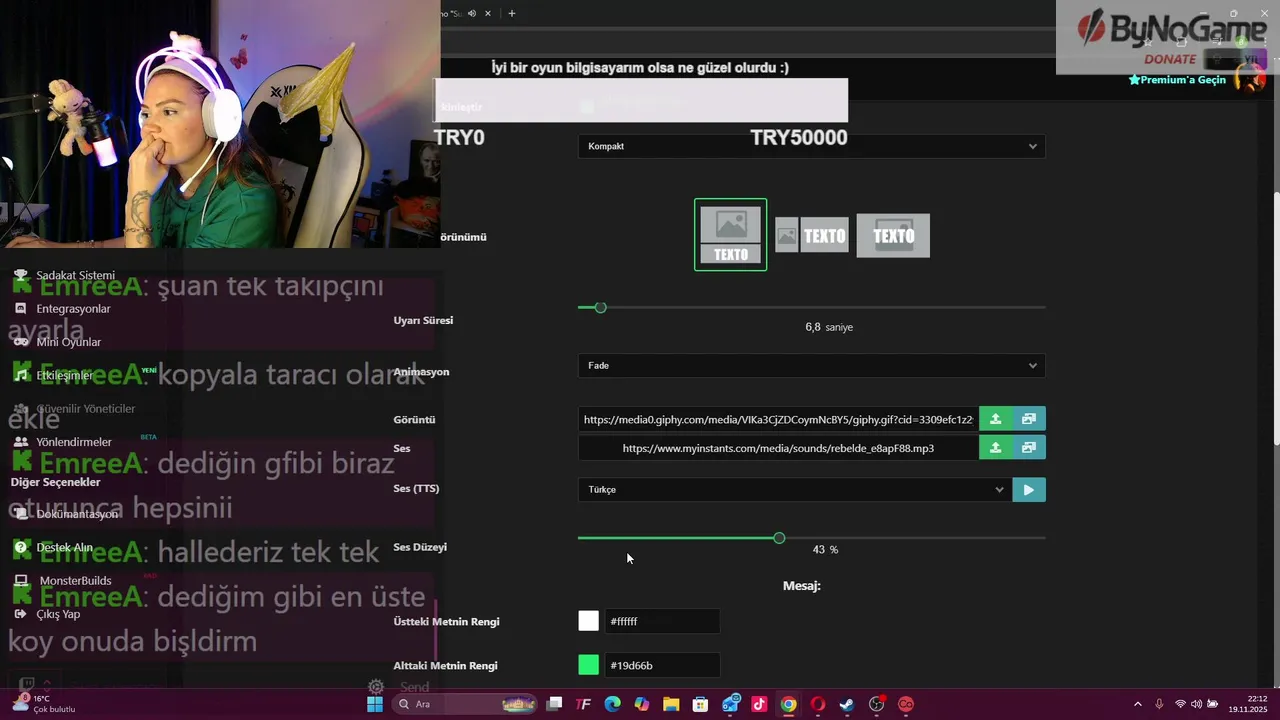
Task: Show hidden system tray icons
Action: [1137, 704]
